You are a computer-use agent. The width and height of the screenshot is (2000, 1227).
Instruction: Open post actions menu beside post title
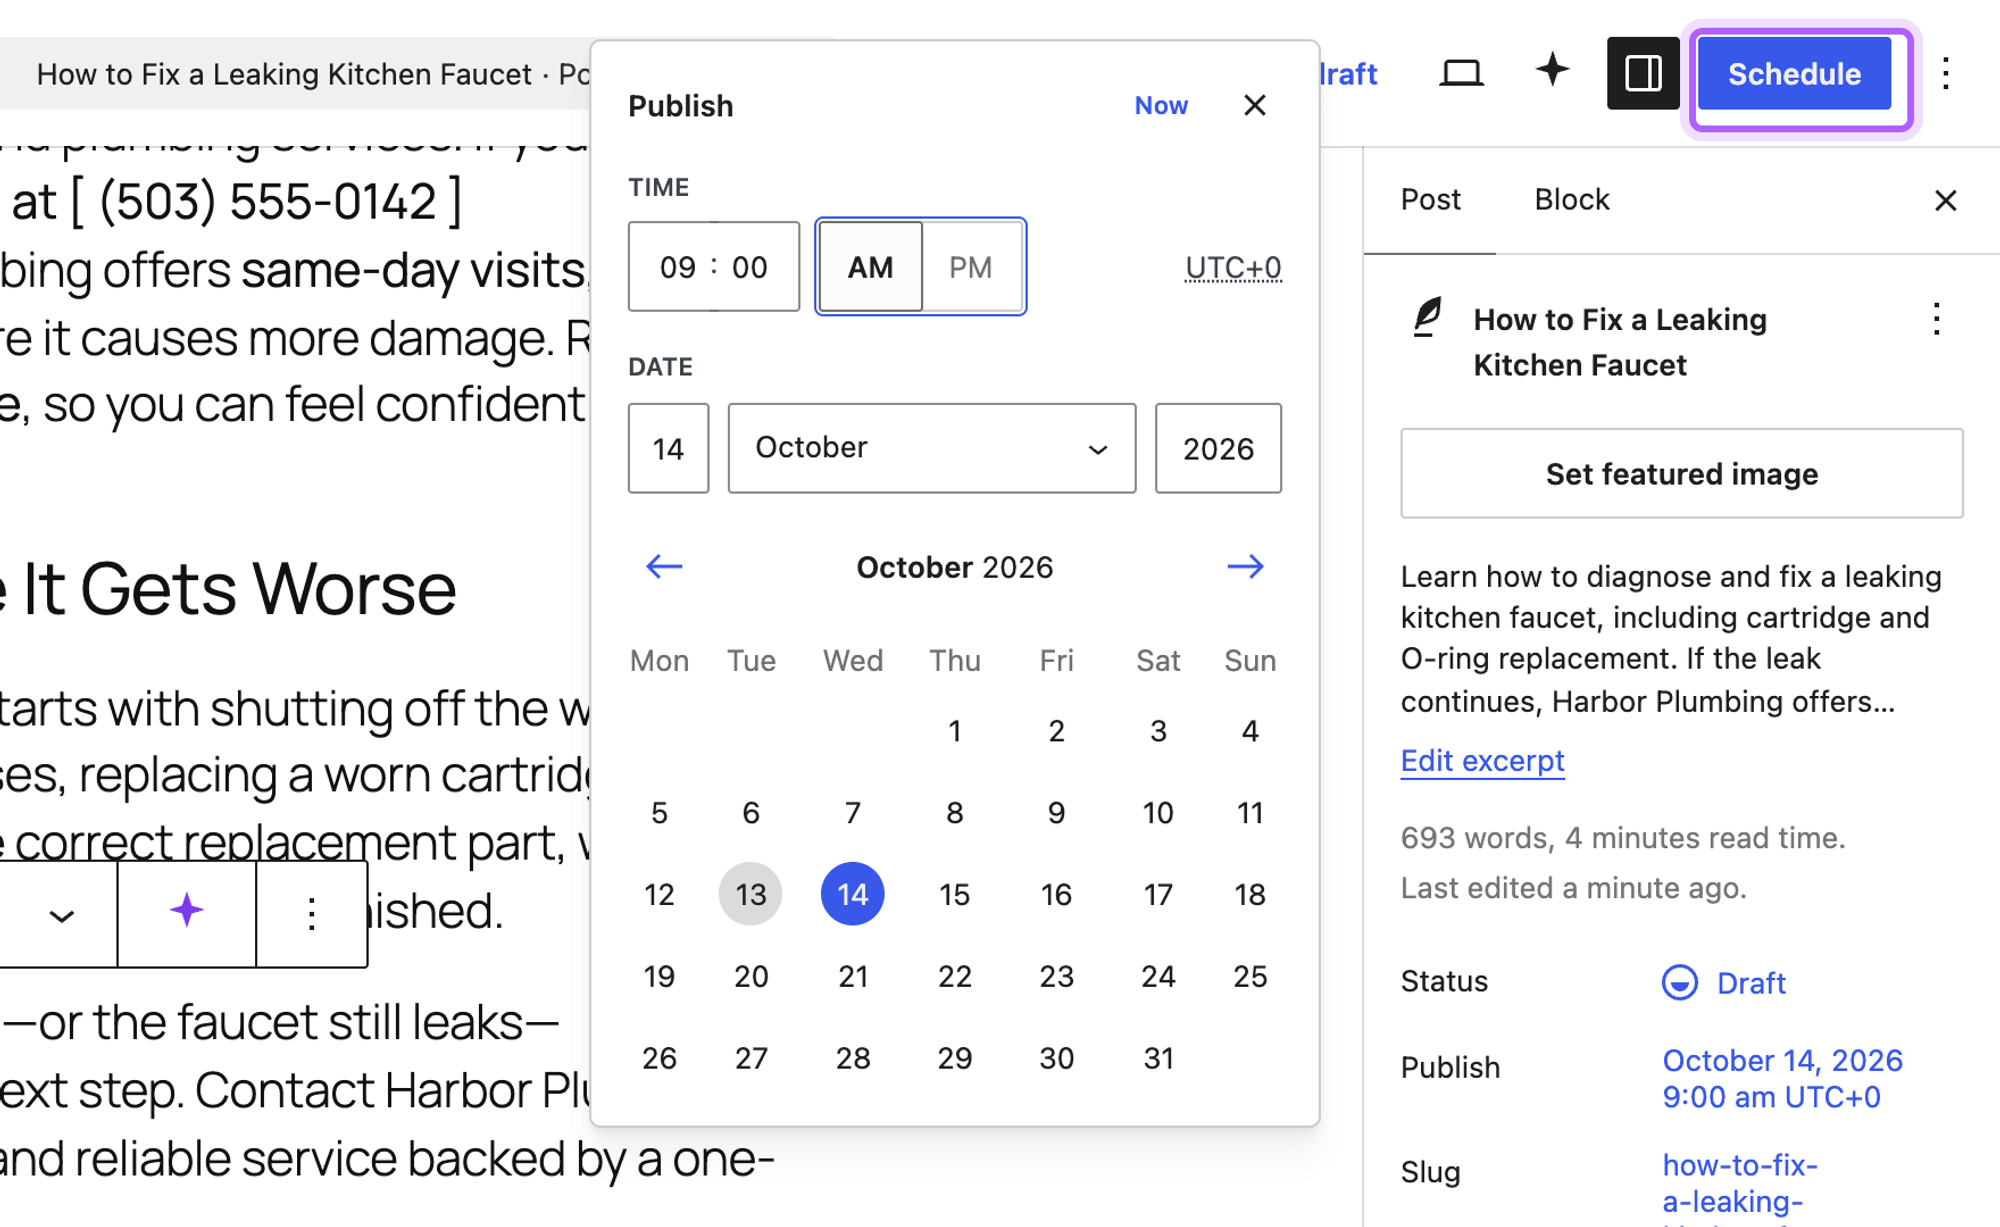pos(1937,319)
